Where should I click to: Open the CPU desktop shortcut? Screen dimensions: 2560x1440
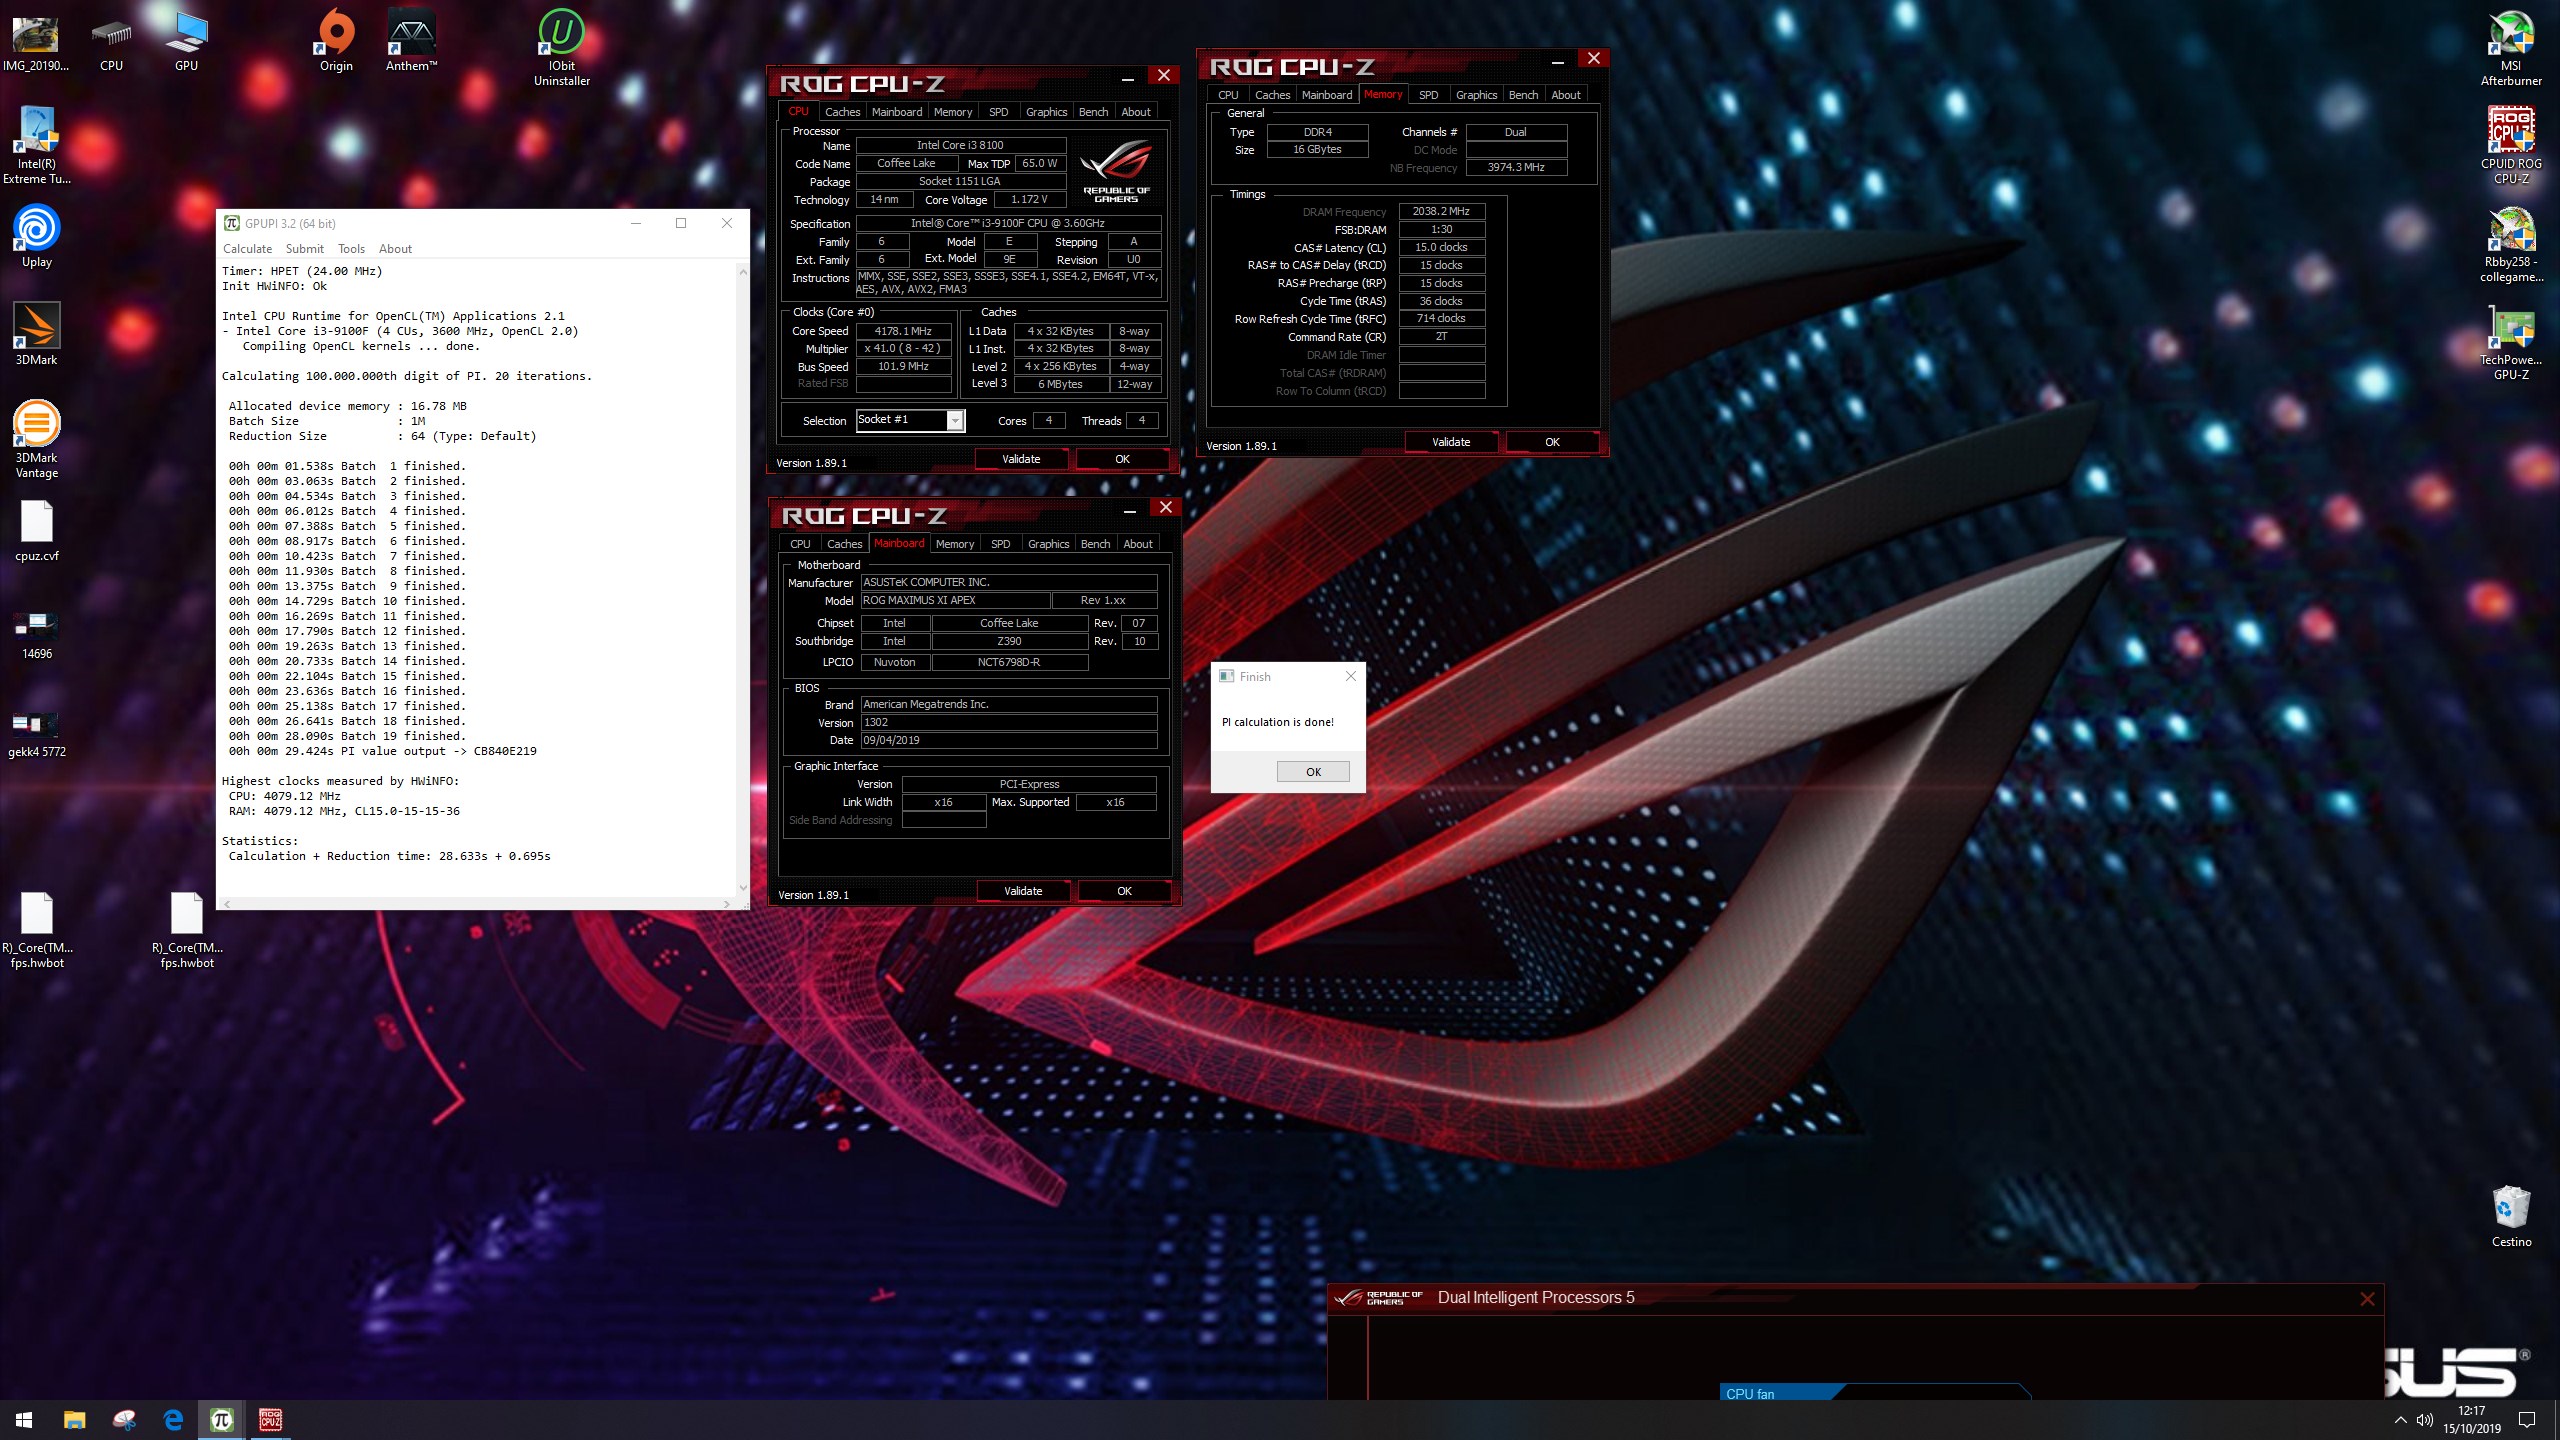[x=111, y=42]
